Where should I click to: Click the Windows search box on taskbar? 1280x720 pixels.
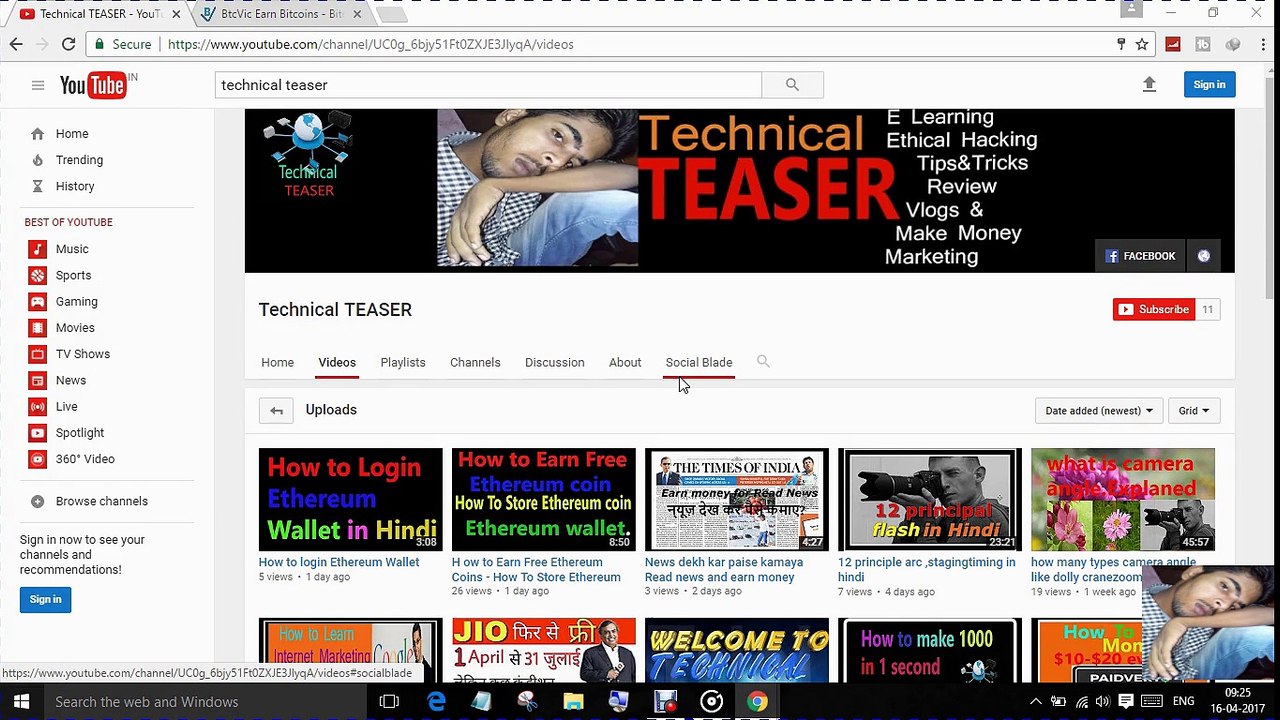pos(205,702)
